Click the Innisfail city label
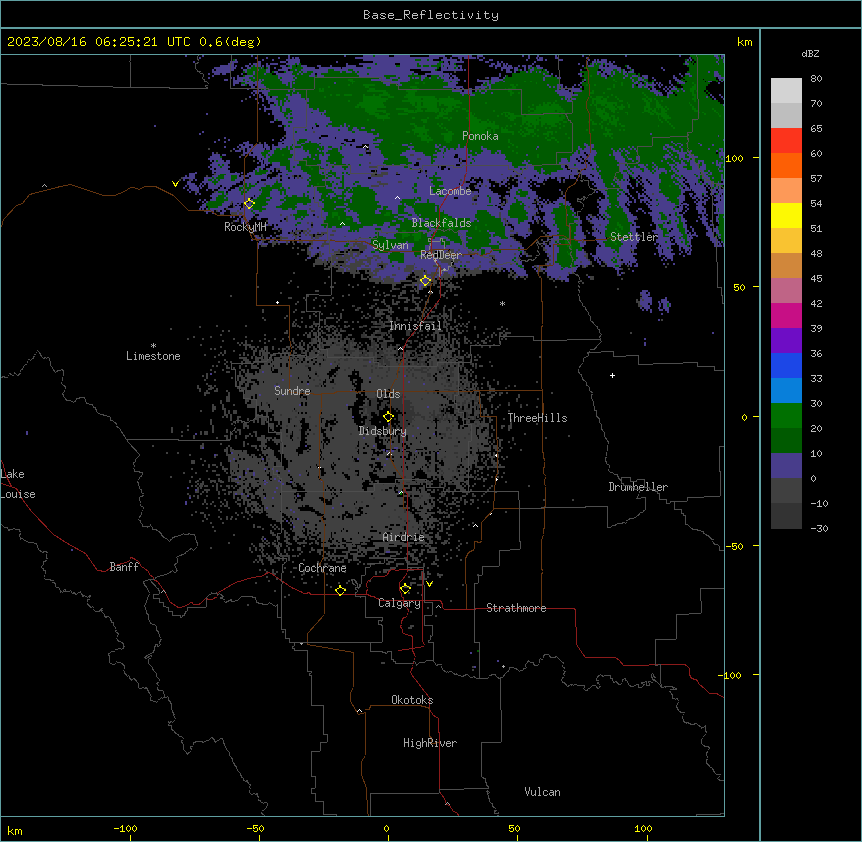Screen dimensions: 862x842 (x=415, y=326)
